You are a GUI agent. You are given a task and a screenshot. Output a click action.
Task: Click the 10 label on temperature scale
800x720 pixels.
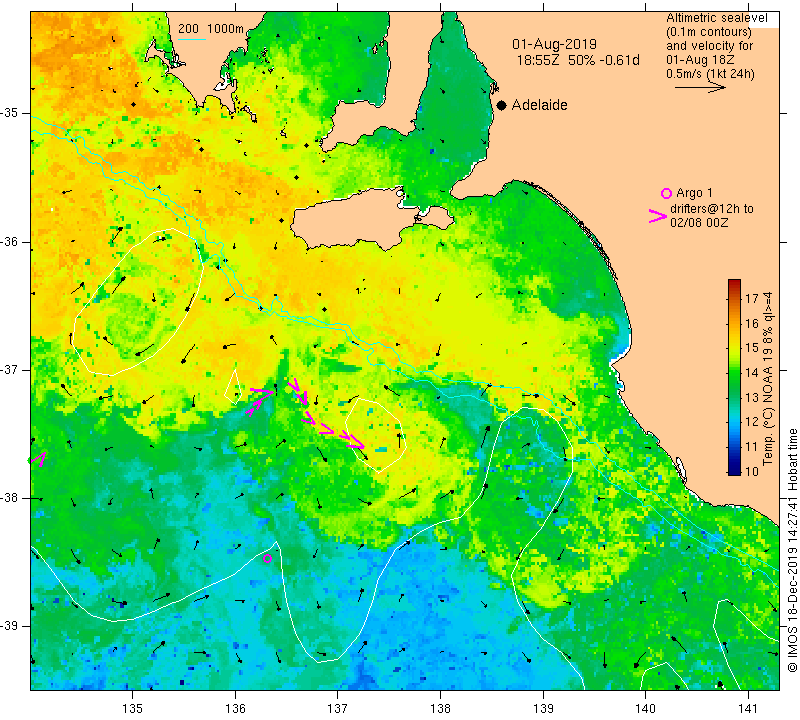(752, 471)
